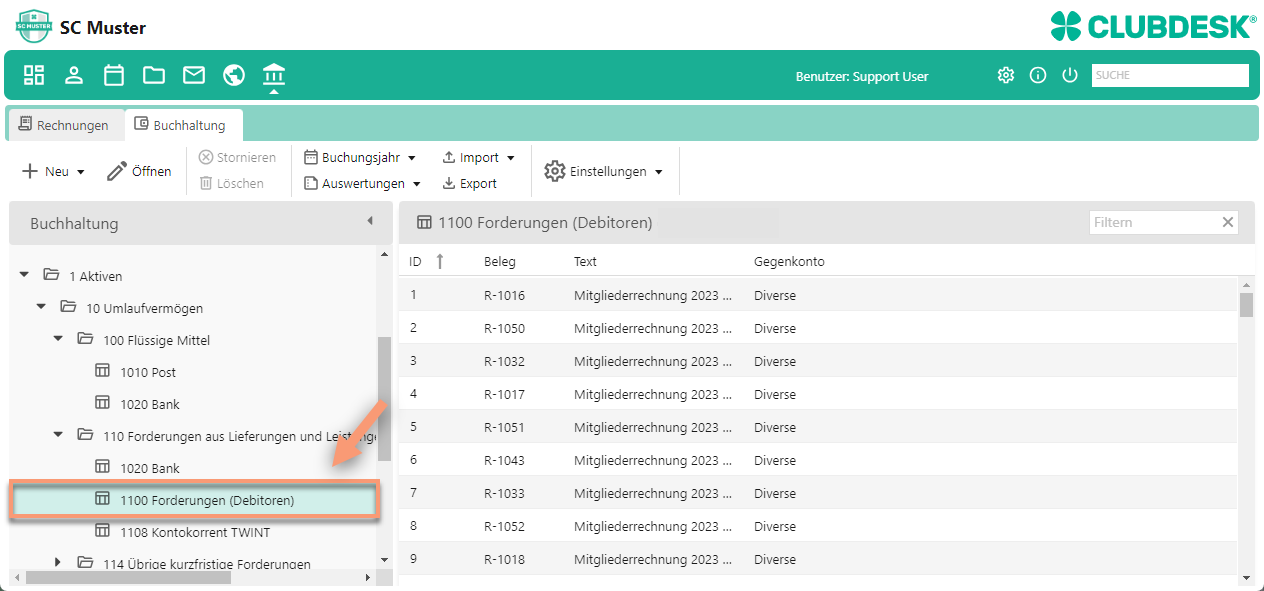The image size is (1264, 591).
Task: Click the Export button
Action: point(470,183)
